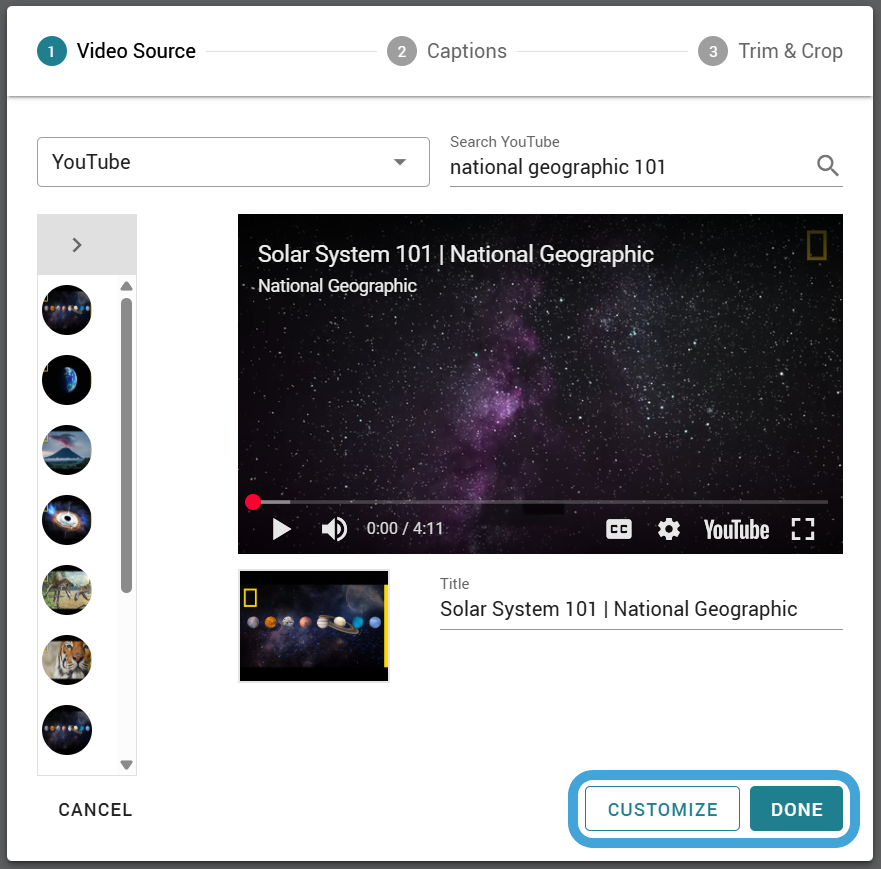This screenshot has height=869, width=881.
Task: Select the Earth thumbnail result
Action: pyautogui.click(x=67, y=380)
